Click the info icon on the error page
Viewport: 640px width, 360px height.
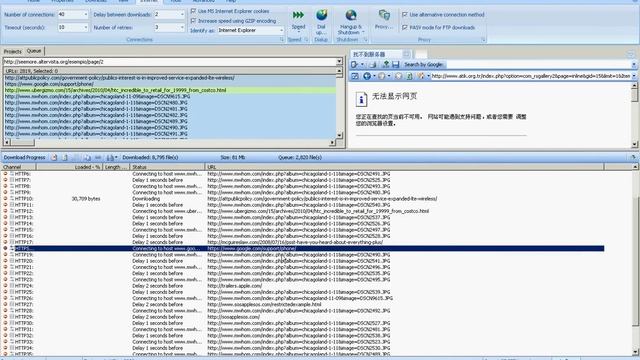pyautogui.click(x=361, y=99)
